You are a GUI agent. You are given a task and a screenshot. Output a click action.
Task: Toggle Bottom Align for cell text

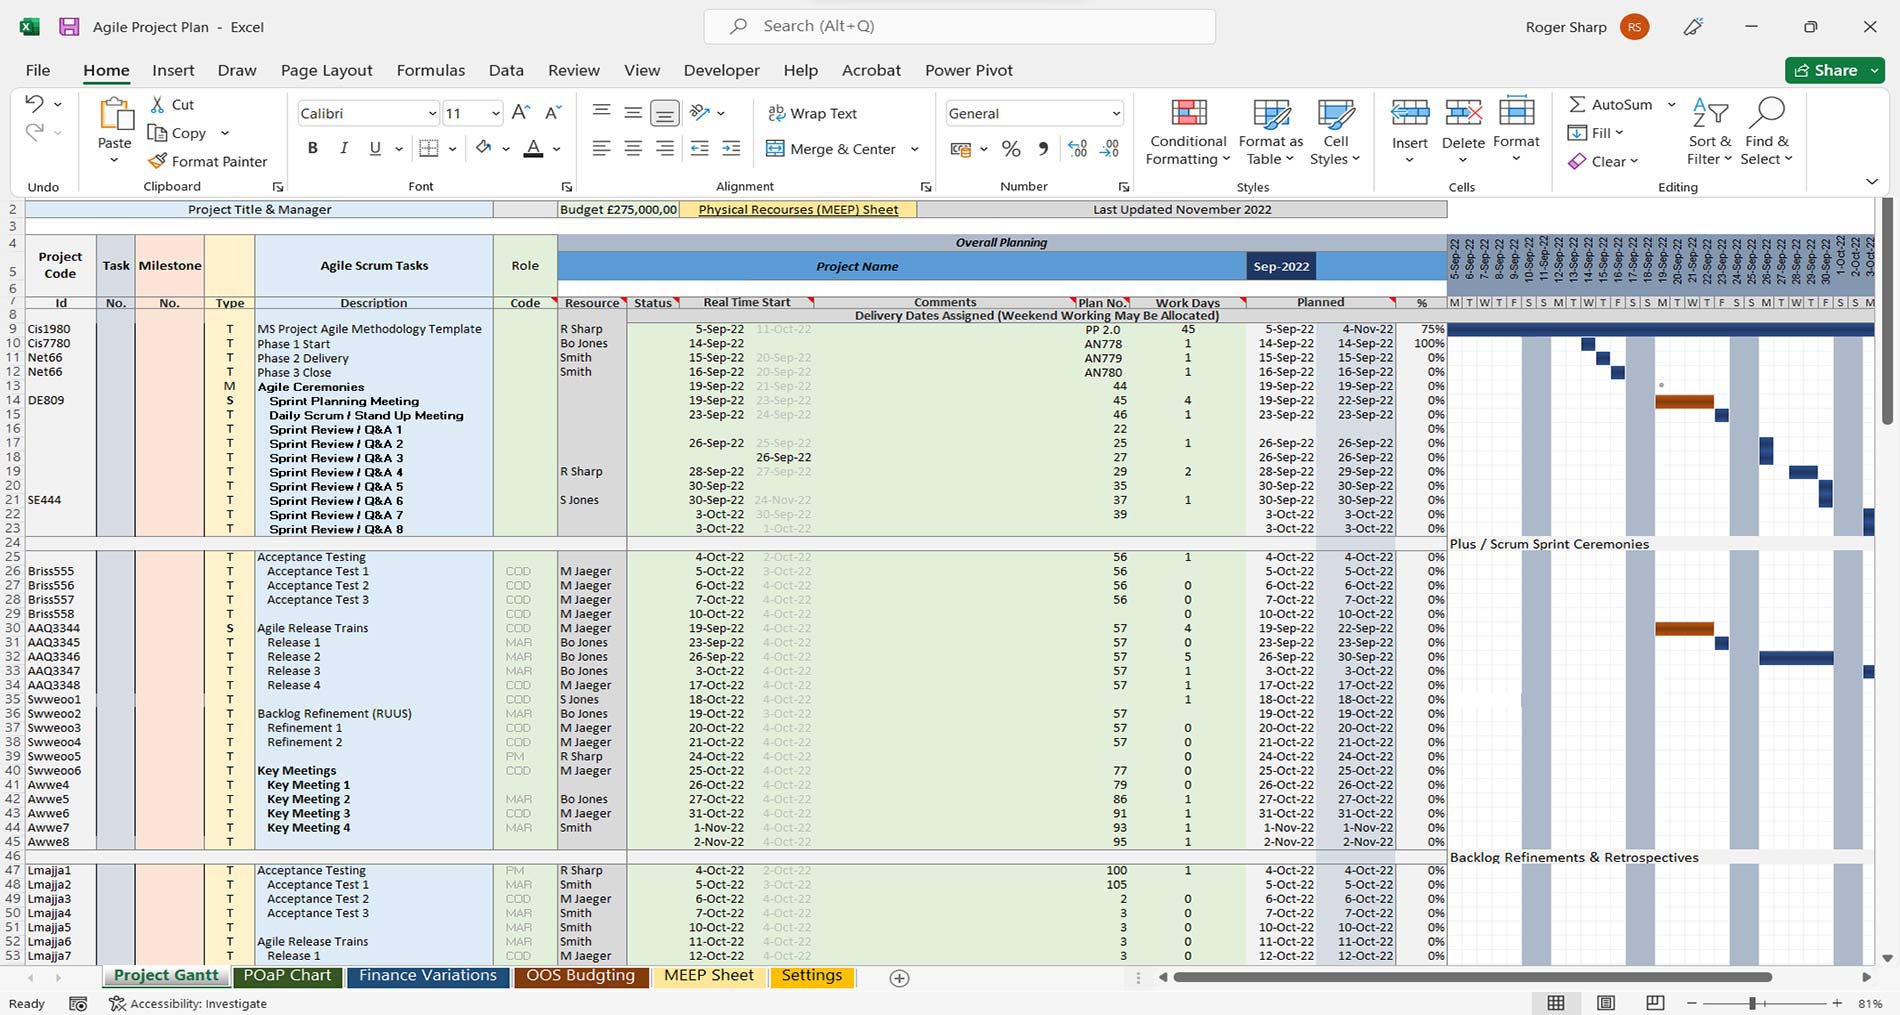point(665,113)
